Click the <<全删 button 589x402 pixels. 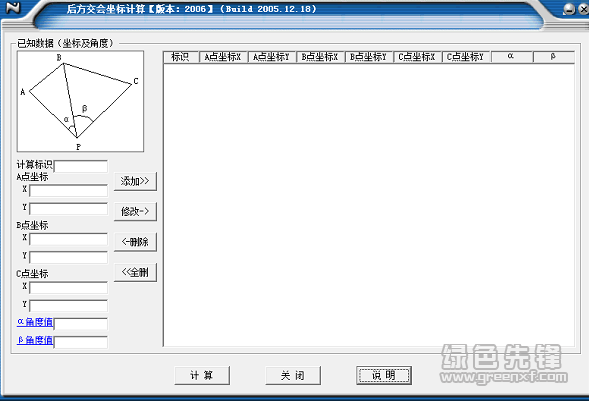[x=135, y=272]
